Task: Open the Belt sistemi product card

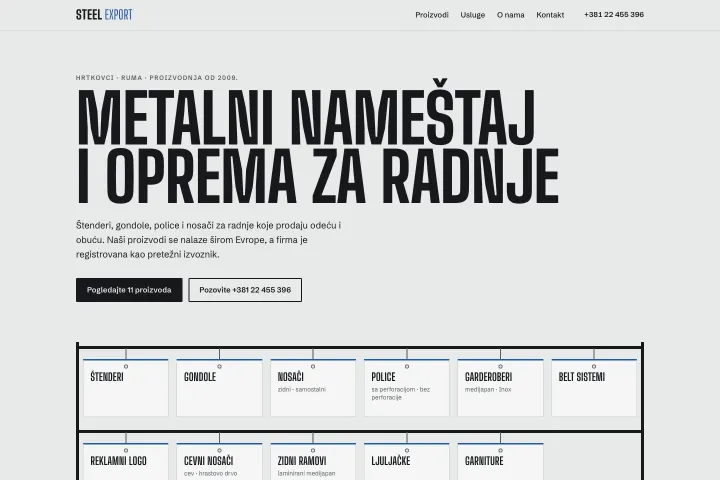Action: [x=594, y=388]
